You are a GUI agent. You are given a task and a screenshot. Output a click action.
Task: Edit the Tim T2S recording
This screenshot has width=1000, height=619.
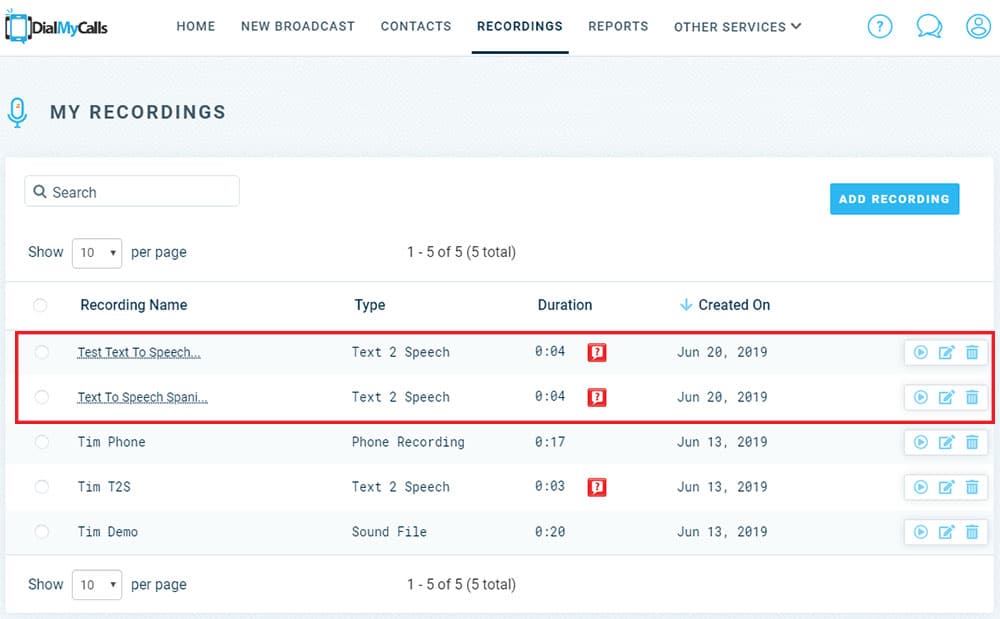click(x=946, y=487)
